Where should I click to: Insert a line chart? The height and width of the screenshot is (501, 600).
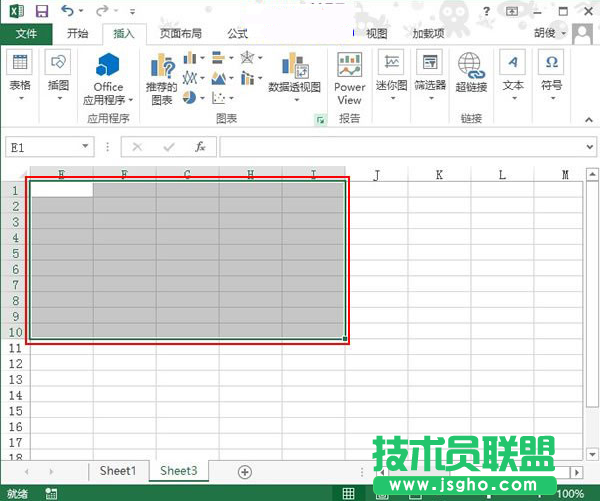[190, 78]
